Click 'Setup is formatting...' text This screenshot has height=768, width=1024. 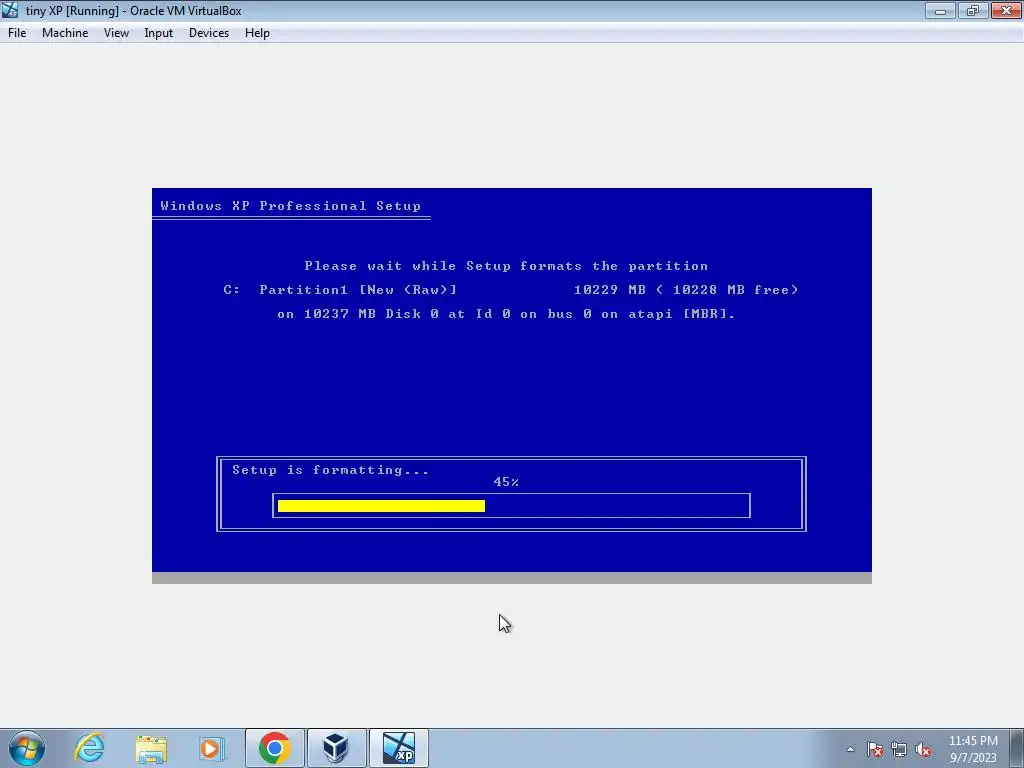coord(330,470)
